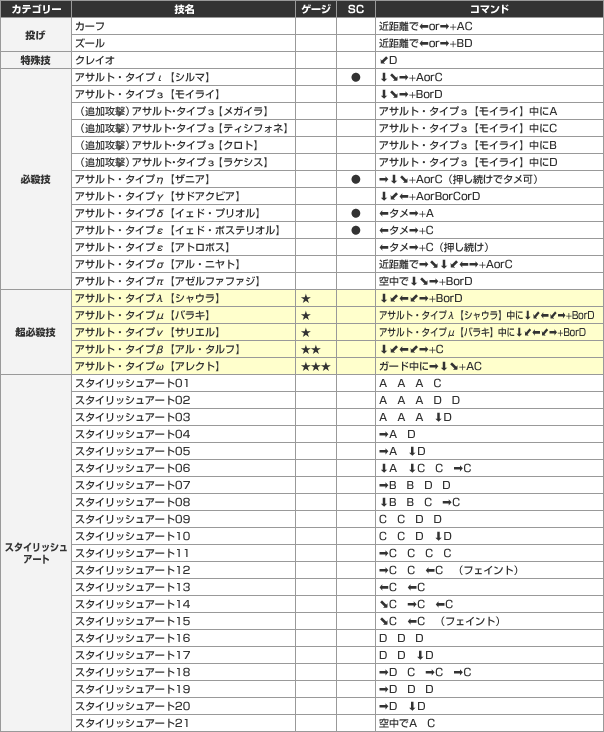
Task: Click the 【アトロポス】 move name
Action: tap(152, 247)
